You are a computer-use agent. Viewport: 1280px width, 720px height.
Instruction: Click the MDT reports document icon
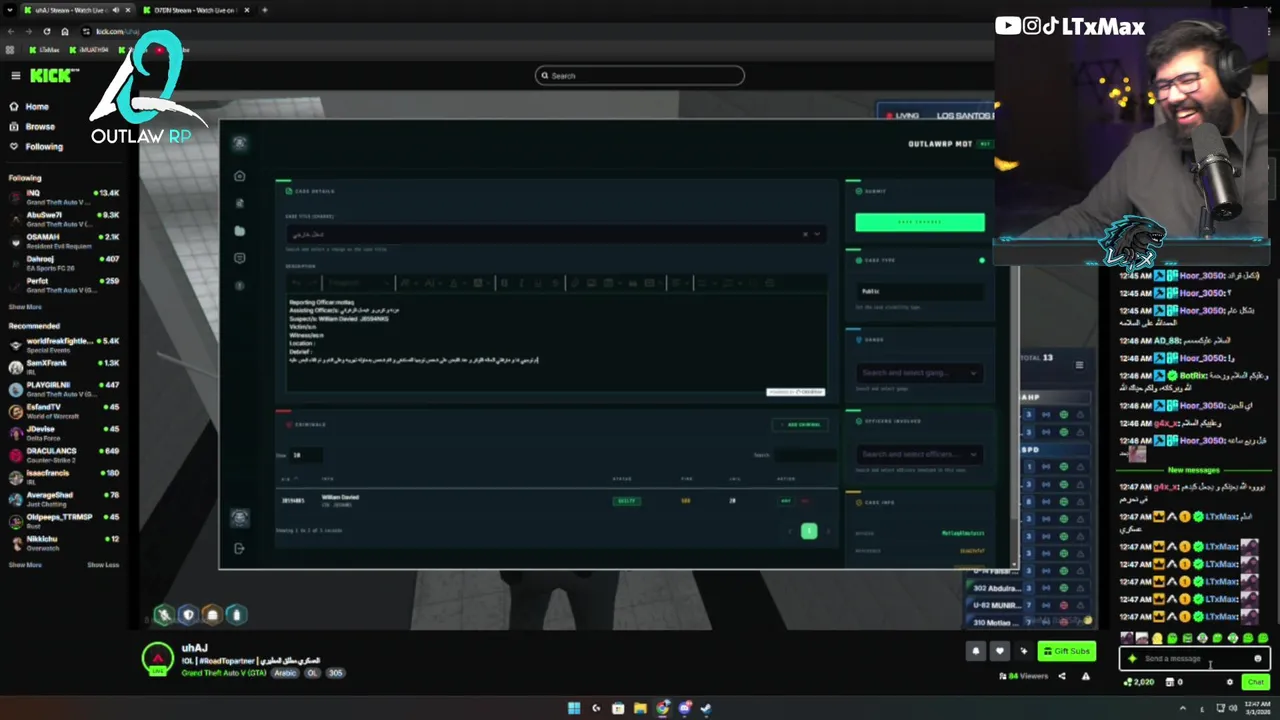coord(239,203)
